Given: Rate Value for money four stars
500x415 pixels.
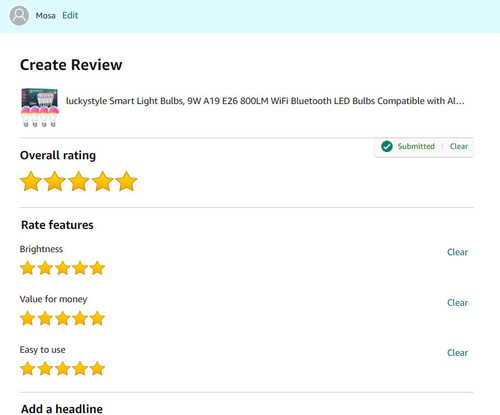Looking at the screenshot, I should 80,318.
